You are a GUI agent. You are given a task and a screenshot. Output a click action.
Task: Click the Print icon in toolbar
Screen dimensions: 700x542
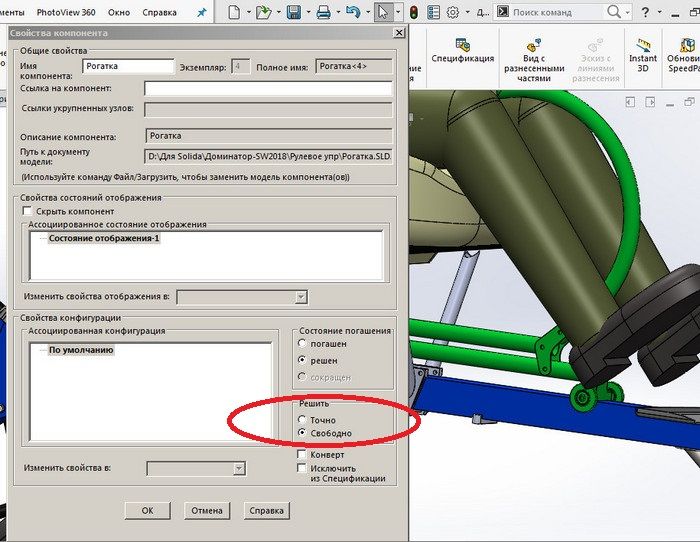(323, 13)
